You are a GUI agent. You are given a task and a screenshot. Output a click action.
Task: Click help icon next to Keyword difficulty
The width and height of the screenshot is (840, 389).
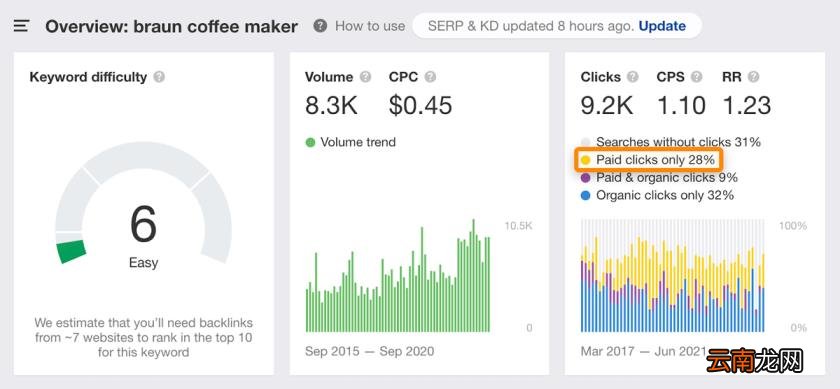(159, 77)
